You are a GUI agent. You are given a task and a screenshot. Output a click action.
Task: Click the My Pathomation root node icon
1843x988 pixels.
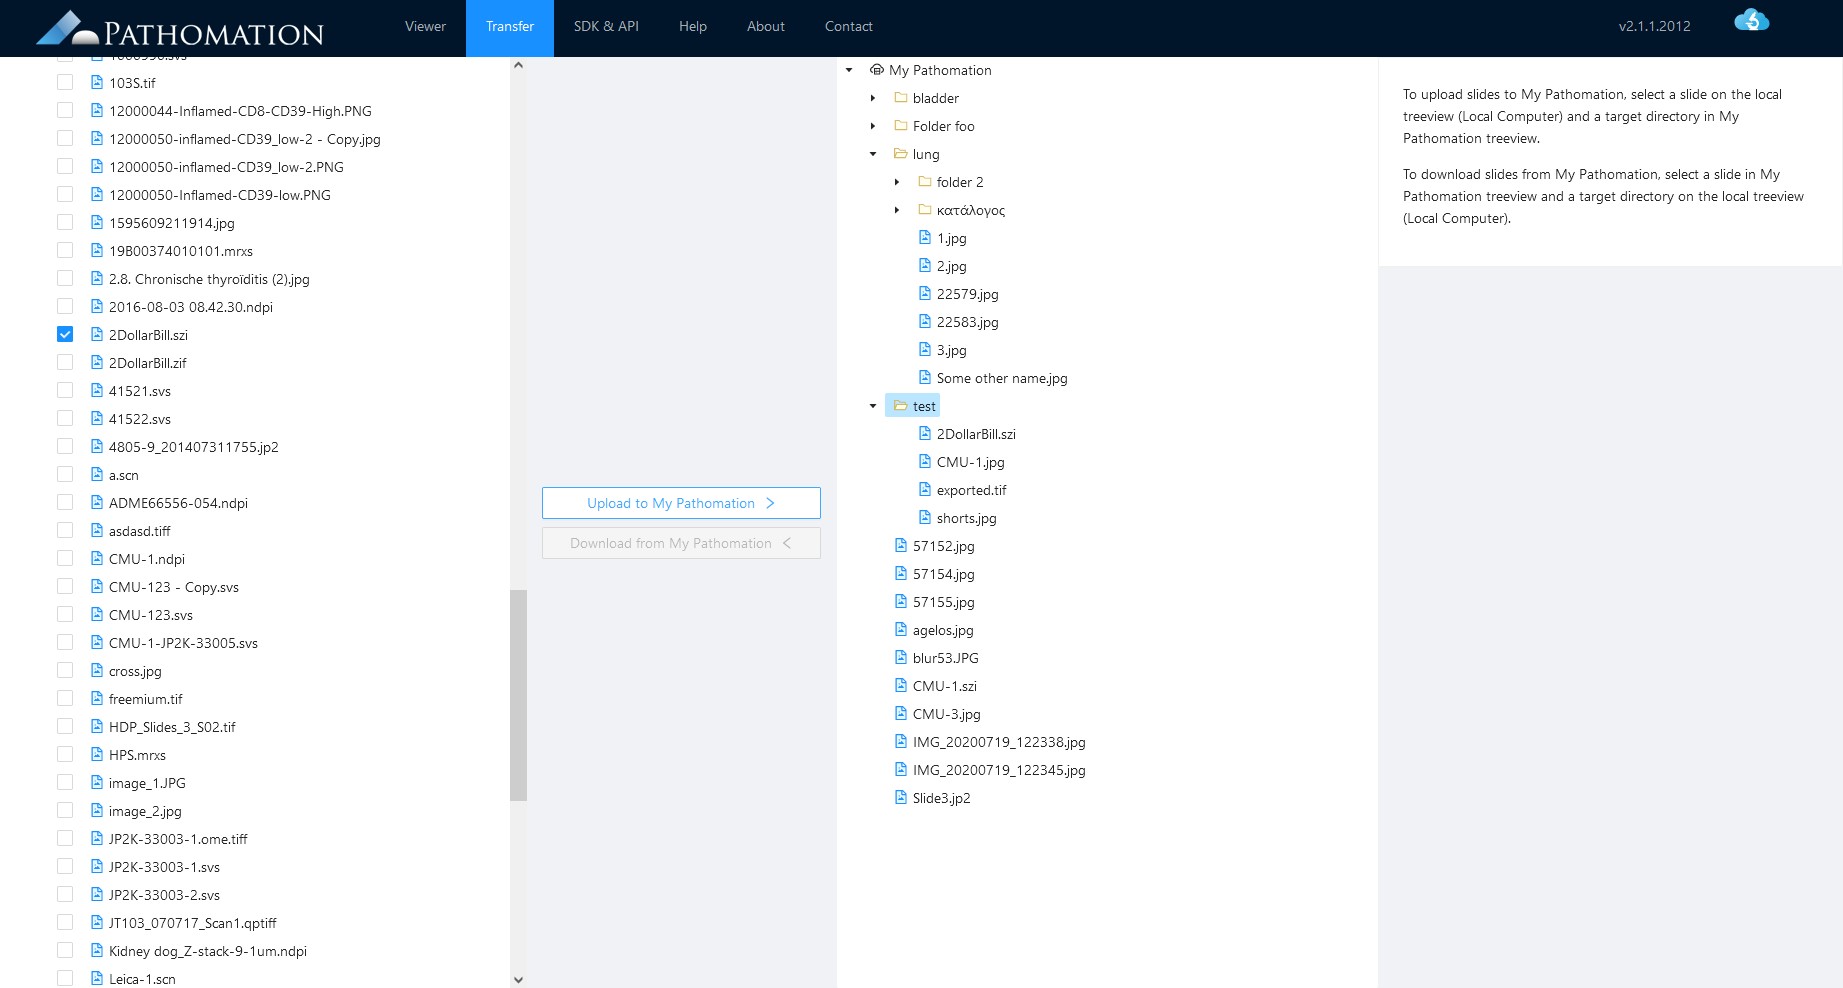pyautogui.click(x=876, y=70)
